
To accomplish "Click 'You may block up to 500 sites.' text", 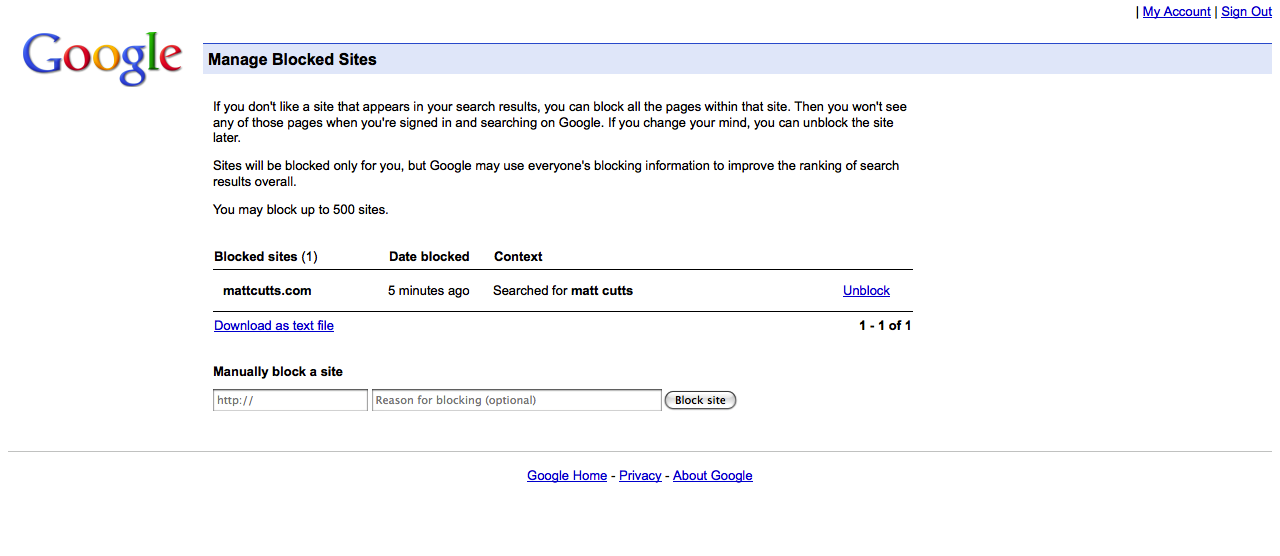I will 301,210.
